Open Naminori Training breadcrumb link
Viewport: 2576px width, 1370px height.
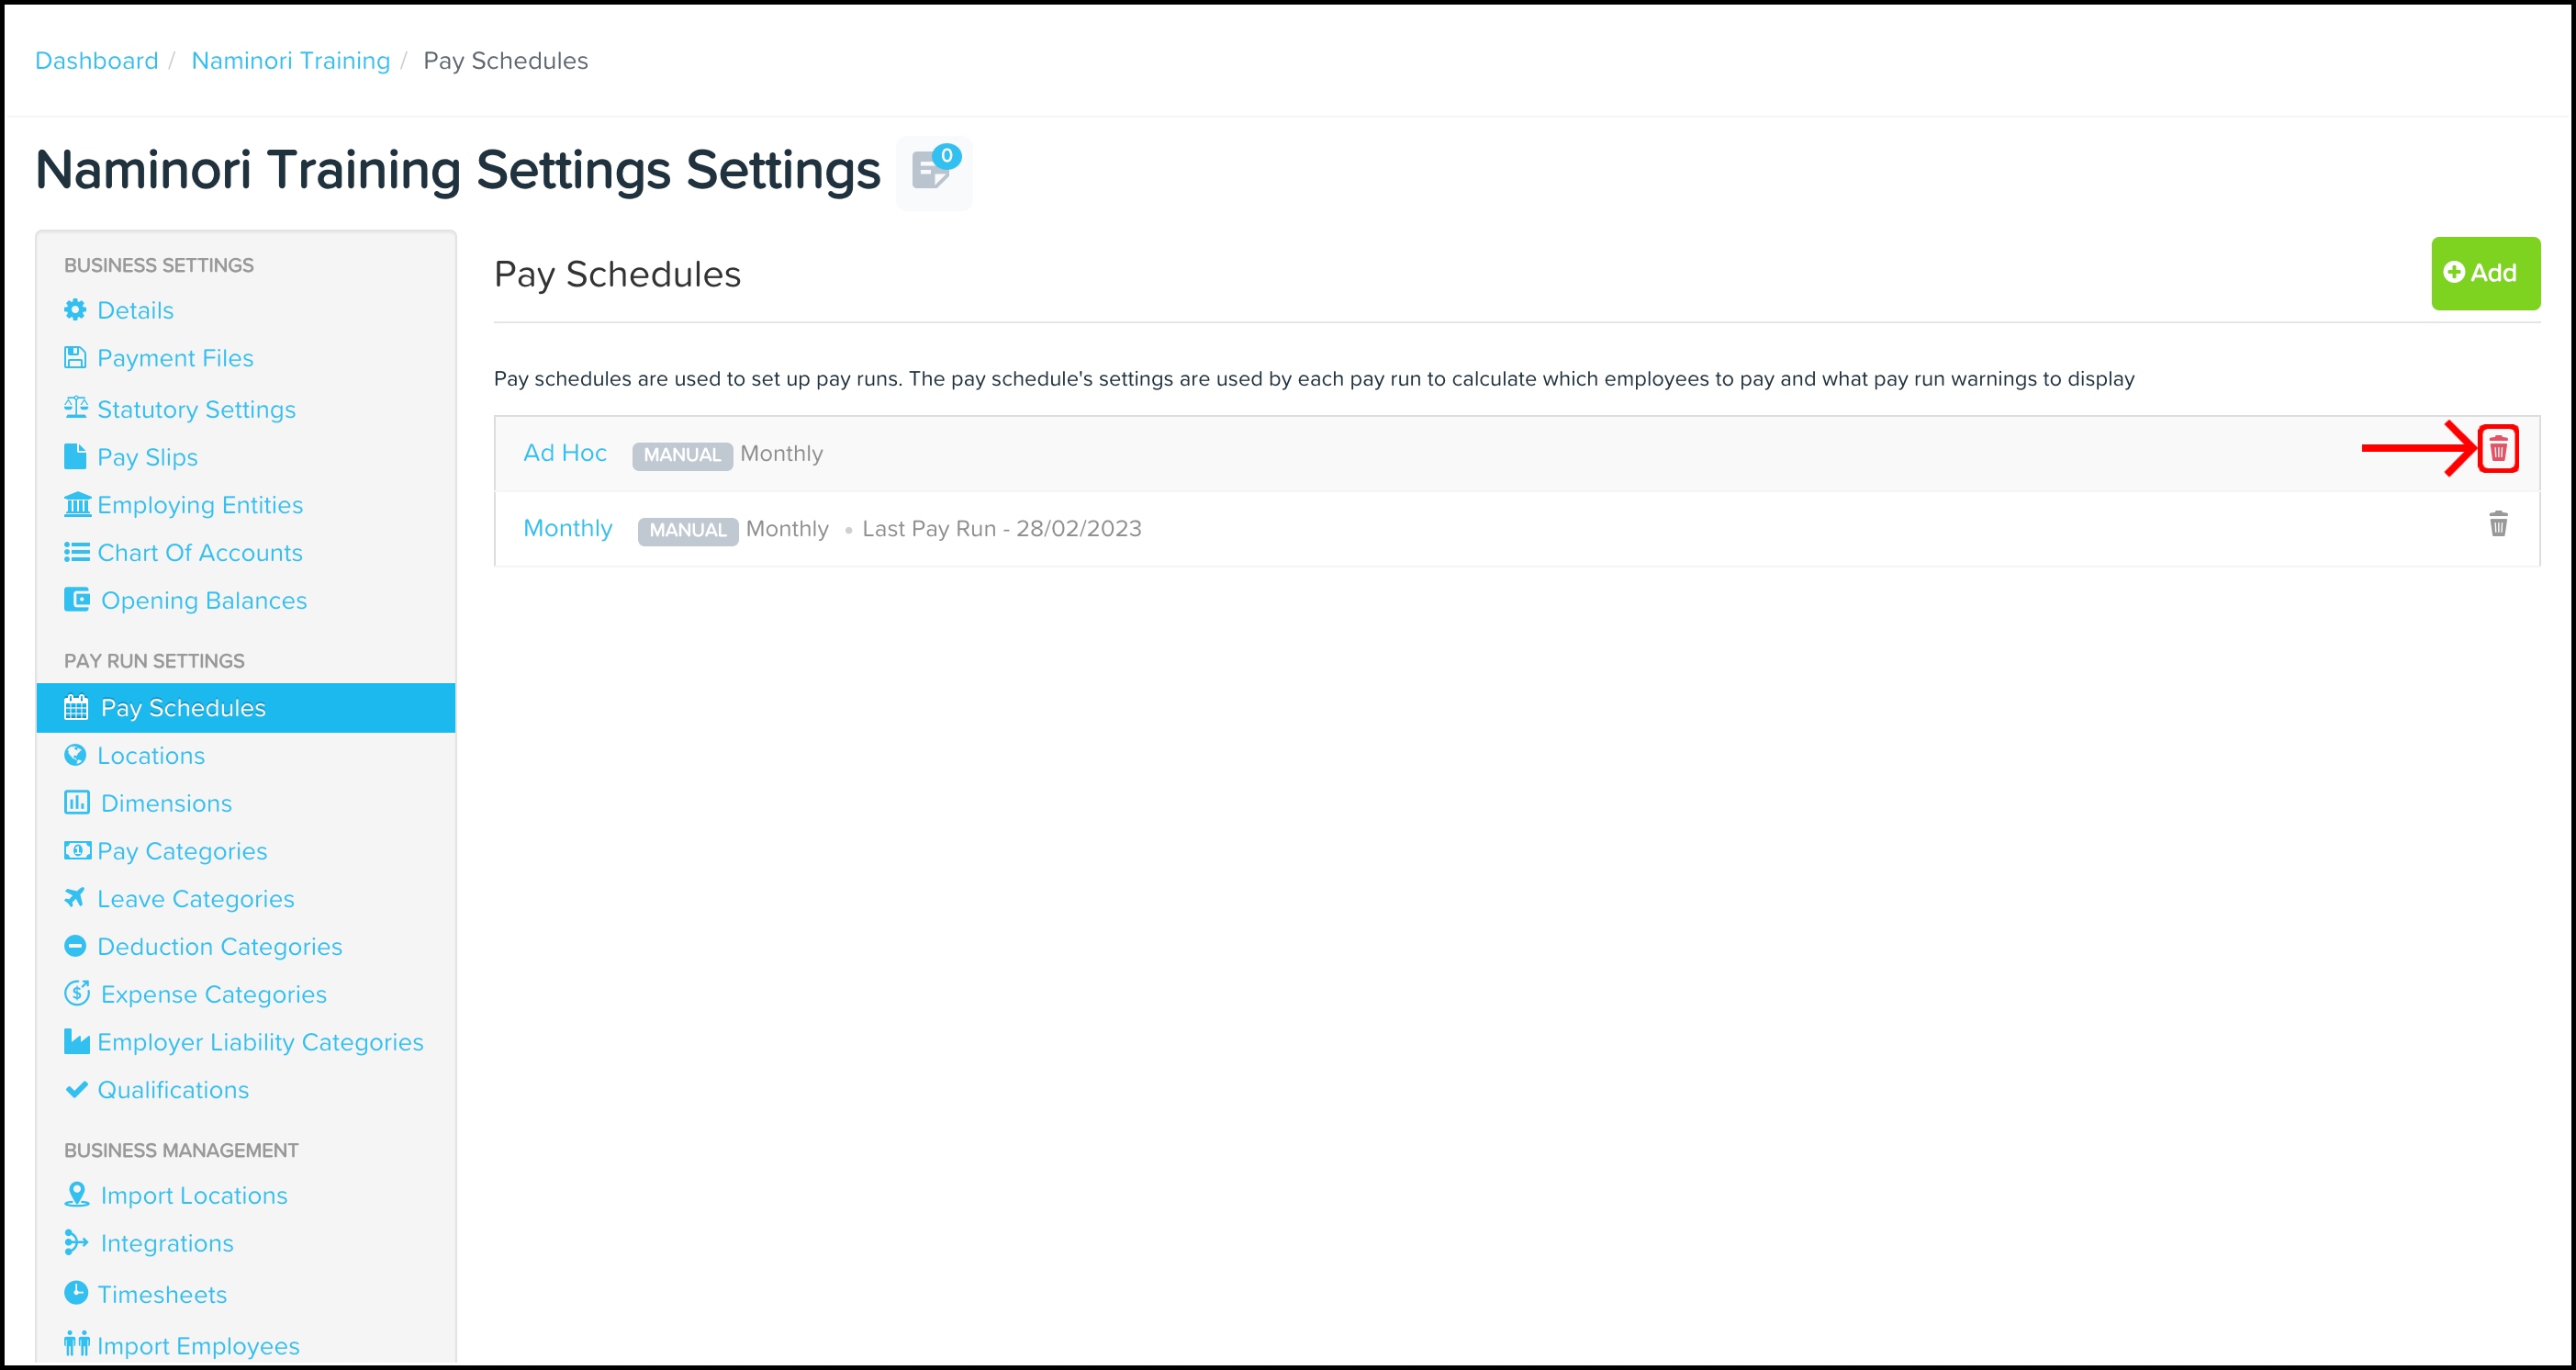[x=290, y=61]
